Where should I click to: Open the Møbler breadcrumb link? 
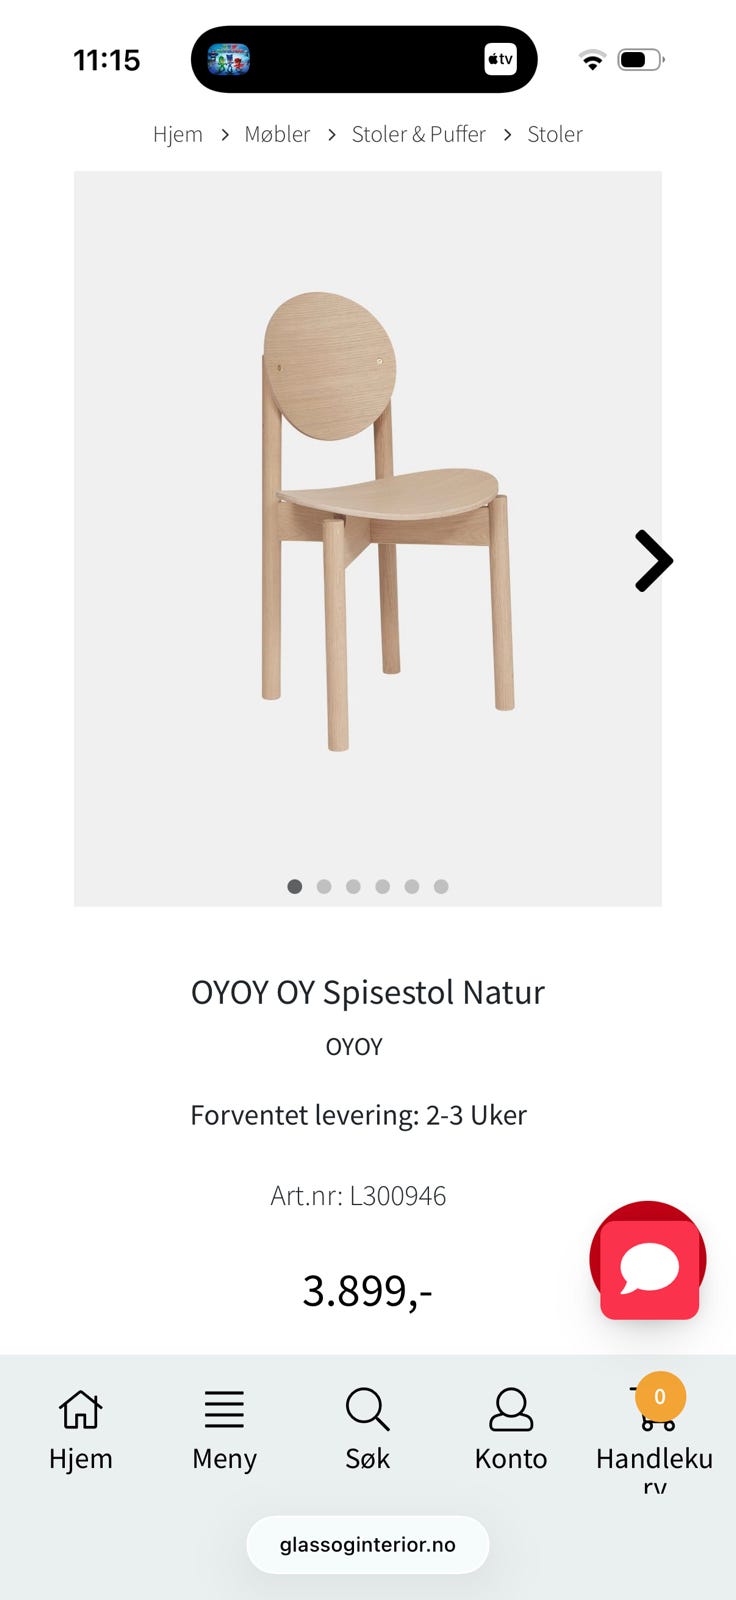pos(277,134)
